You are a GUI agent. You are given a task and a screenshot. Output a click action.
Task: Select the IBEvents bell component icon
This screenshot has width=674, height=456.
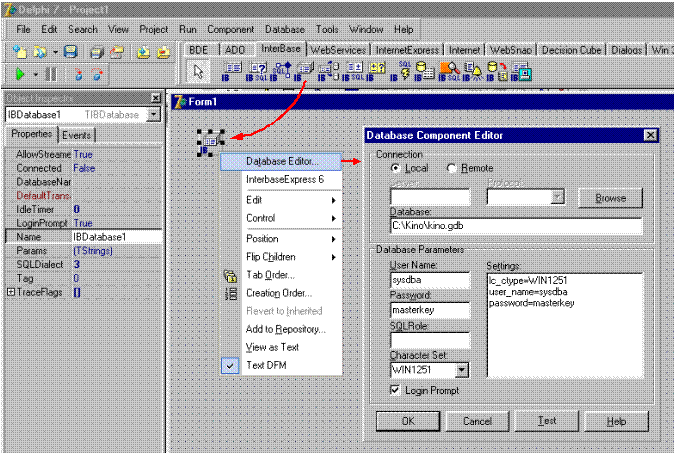[473, 71]
